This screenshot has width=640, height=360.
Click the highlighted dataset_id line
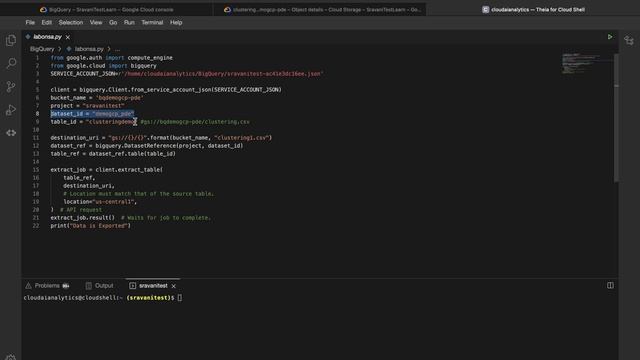(x=92, y=114)
